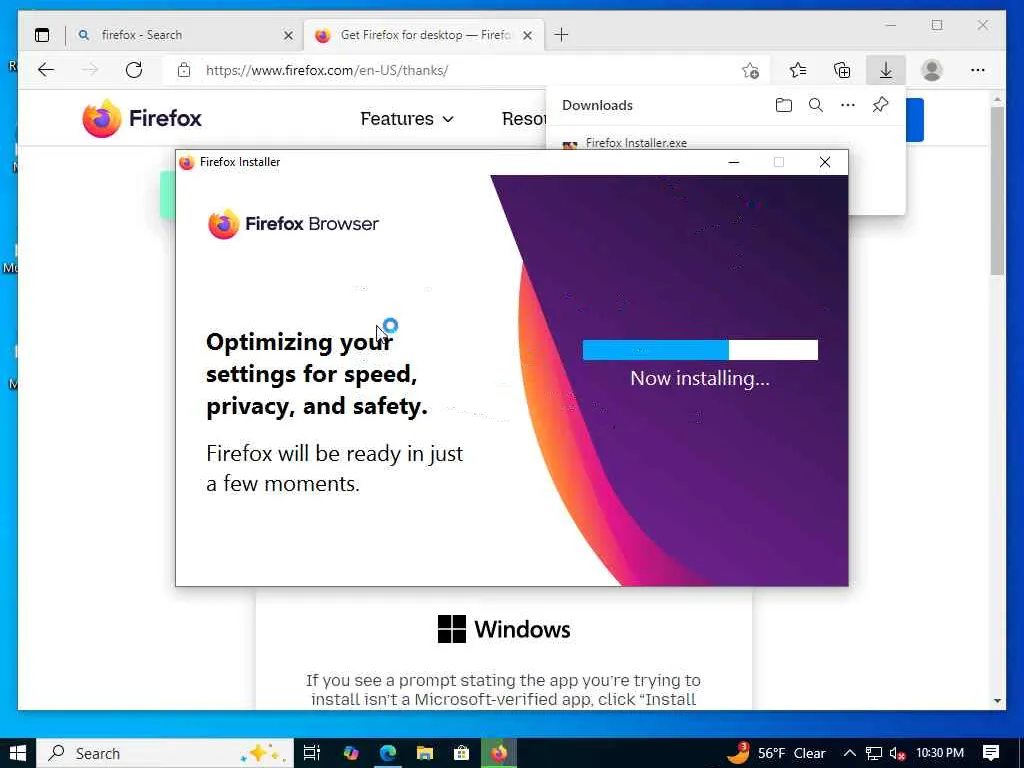The width and height of the screenshot is (1024, 768).
Task: Open weather widget showing 56°F Clear
Action: pos(776,753)
